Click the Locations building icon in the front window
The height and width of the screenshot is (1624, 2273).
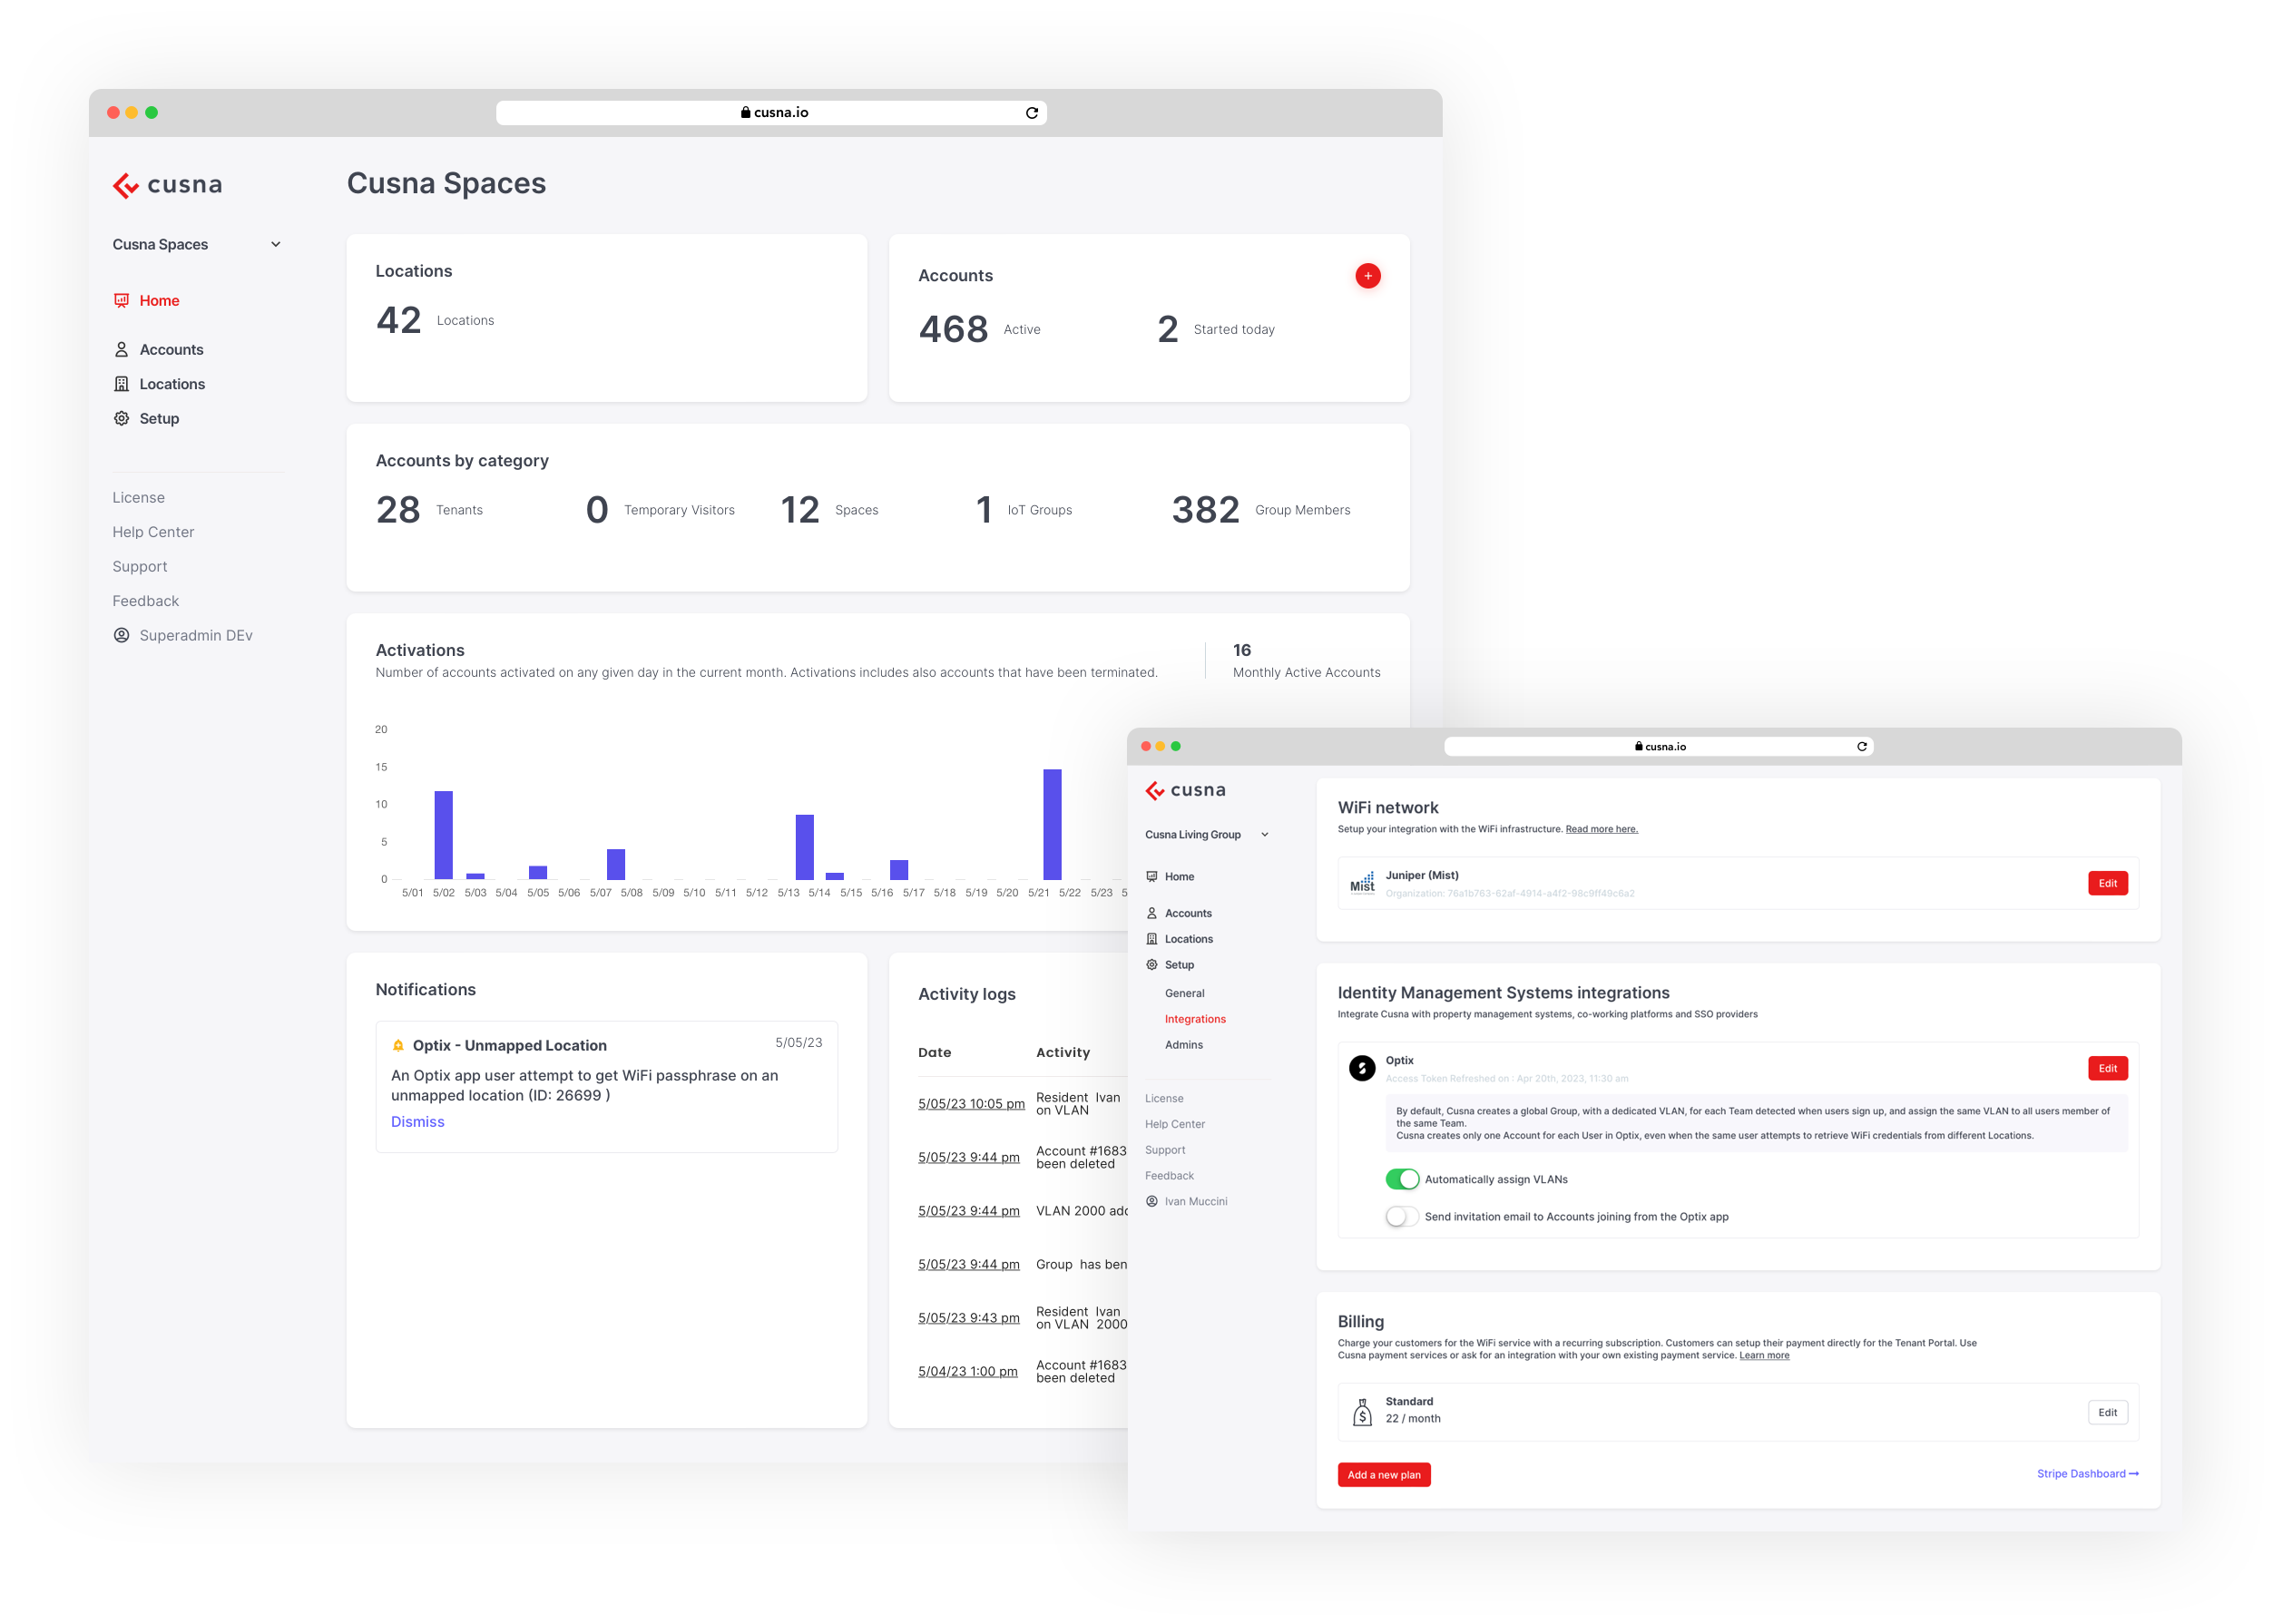(x=1151, y=939)
